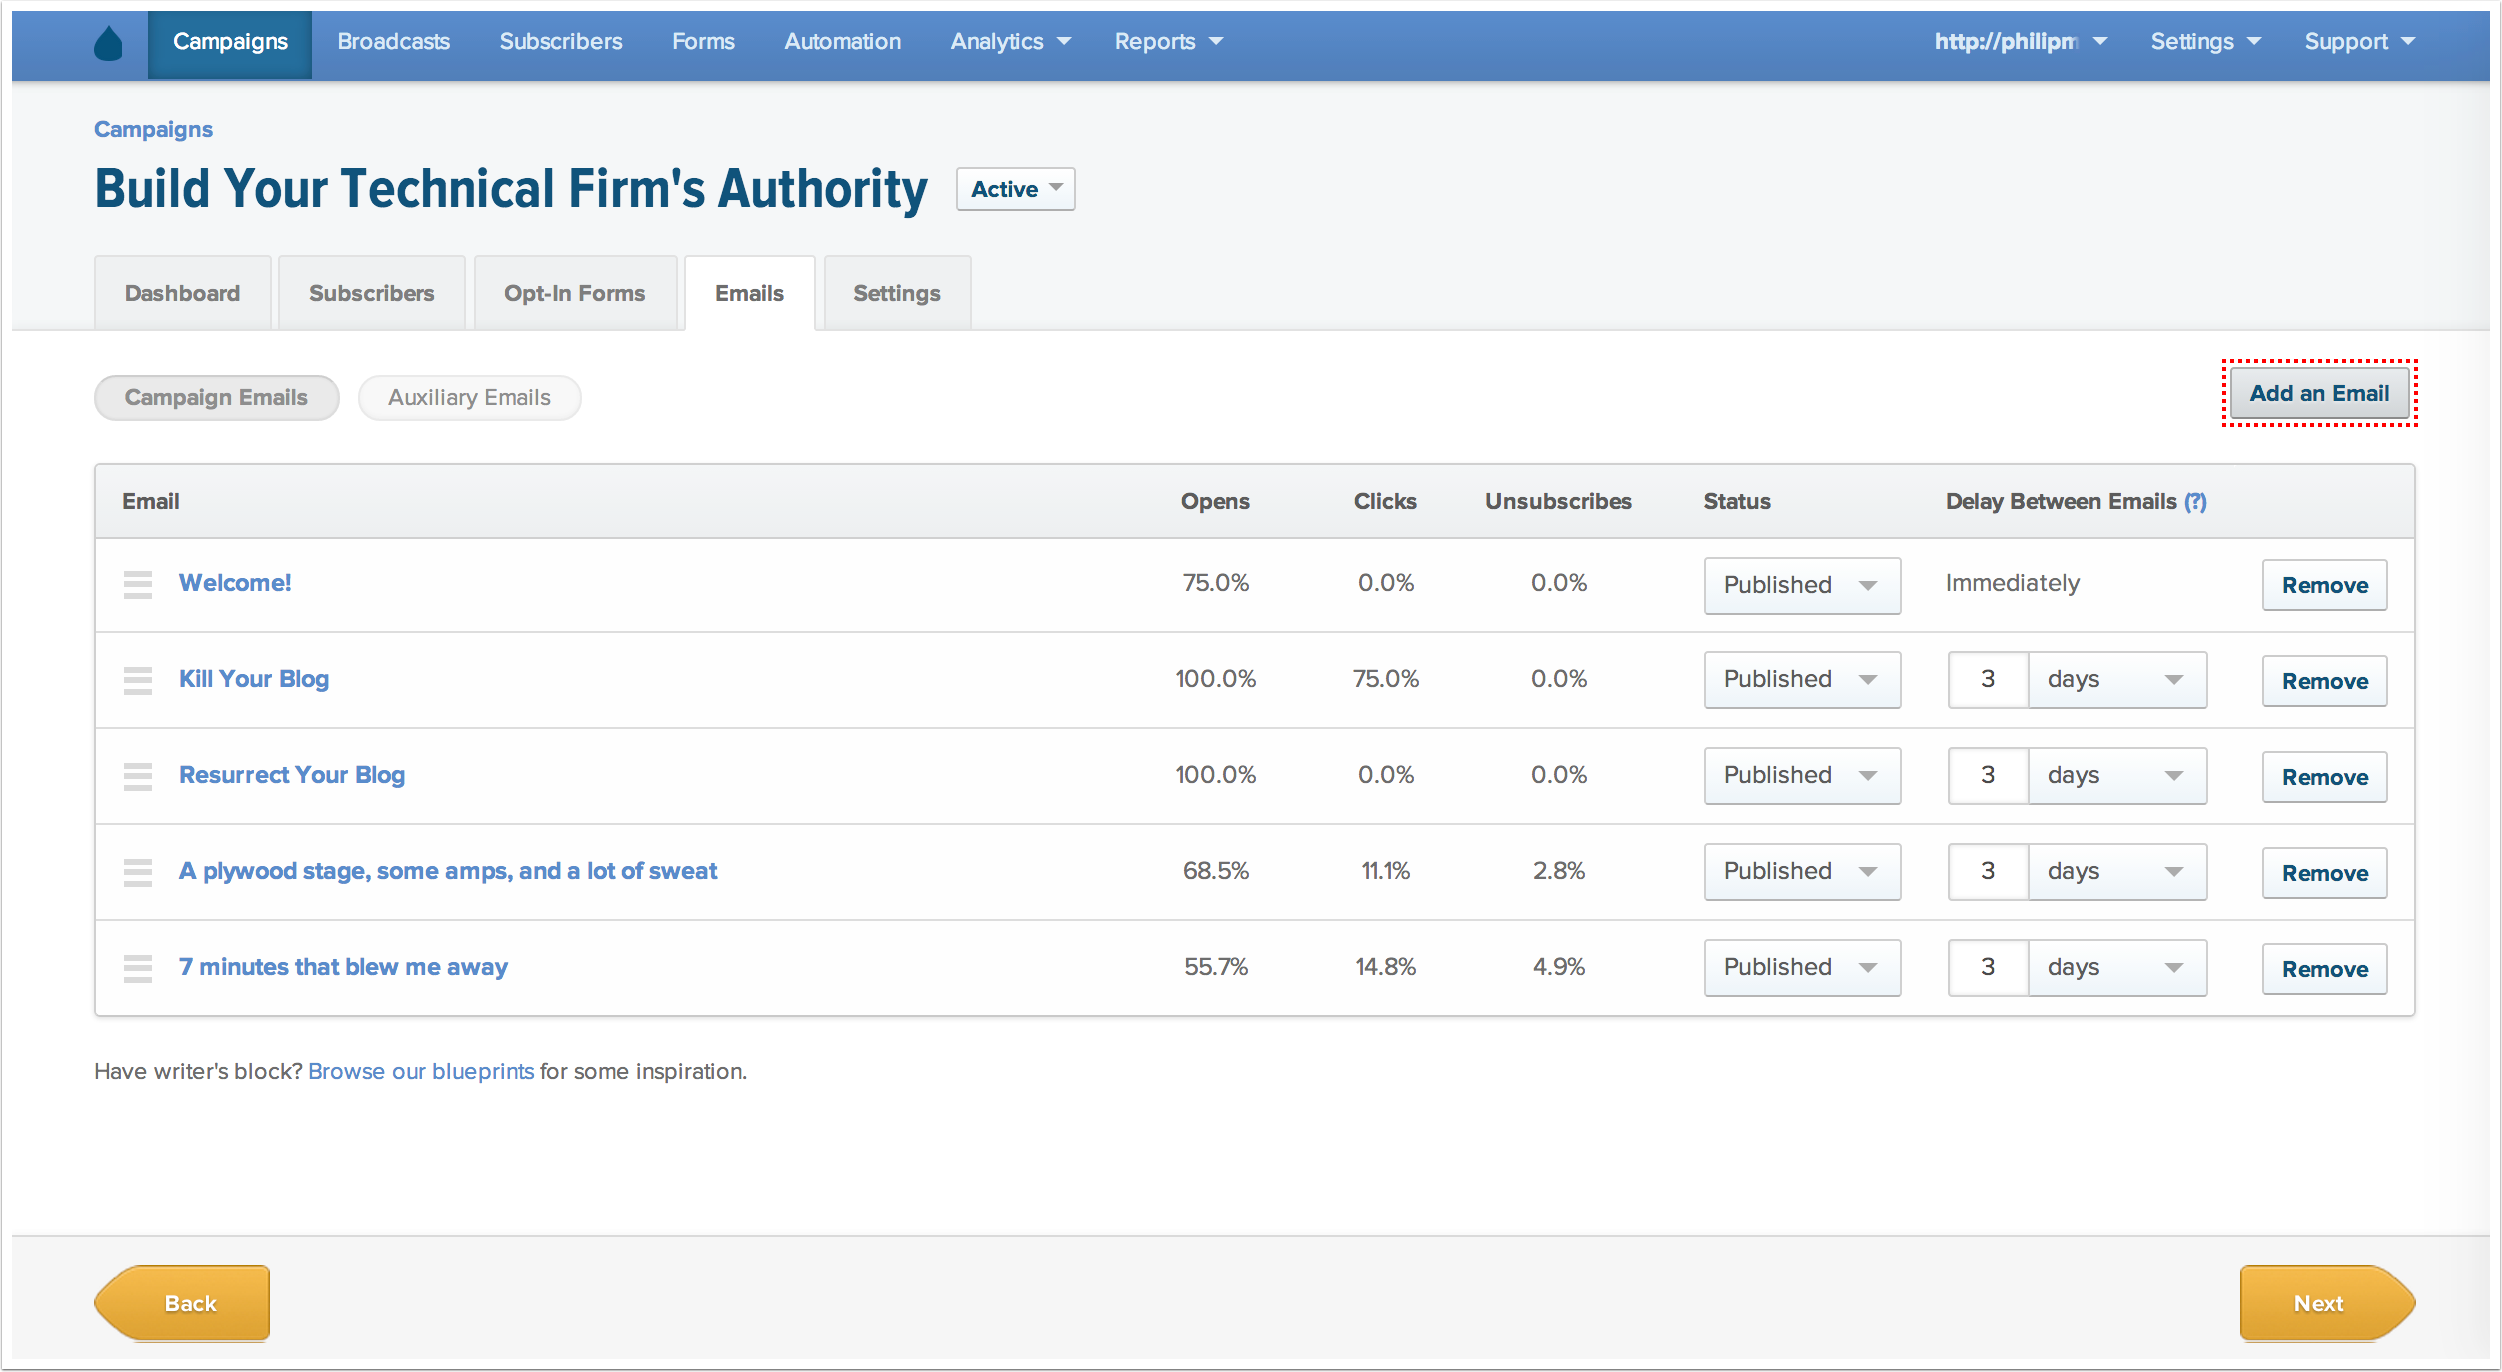The height and width of the screenshot is (1372, 2502).
Task: Remove the 7 minutes that blew me away email
Action: (x=2324, y=969)
